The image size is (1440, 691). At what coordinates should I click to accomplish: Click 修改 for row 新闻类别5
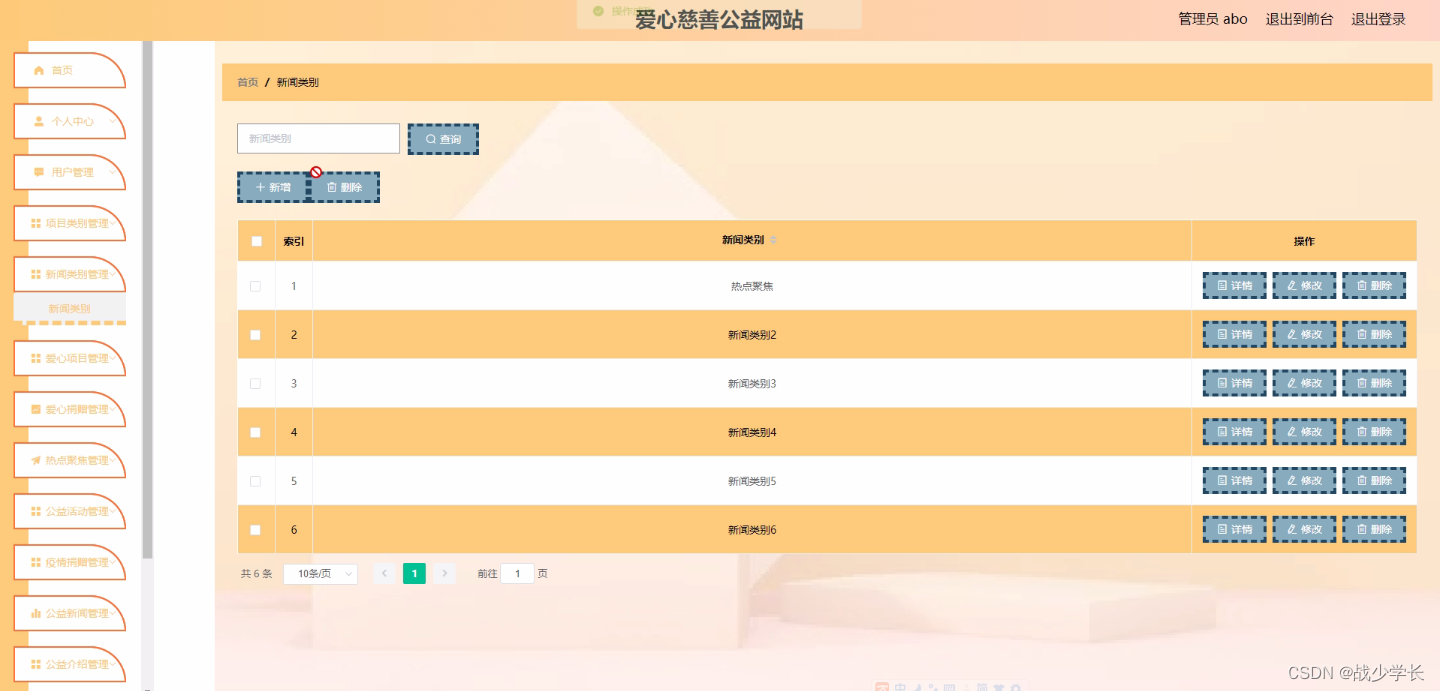coord(1304,481)
